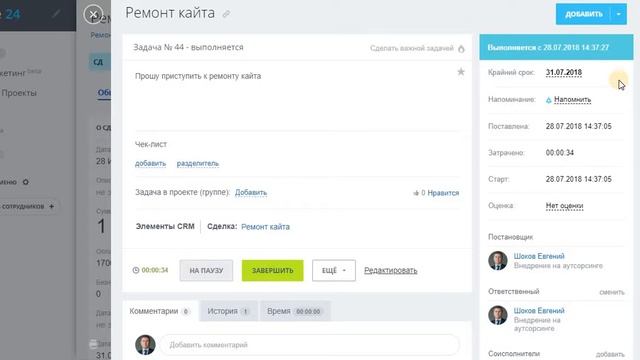Add a checklist разделитель
The width and height of the screenshot is (640, 360).
tap(198, 163)
